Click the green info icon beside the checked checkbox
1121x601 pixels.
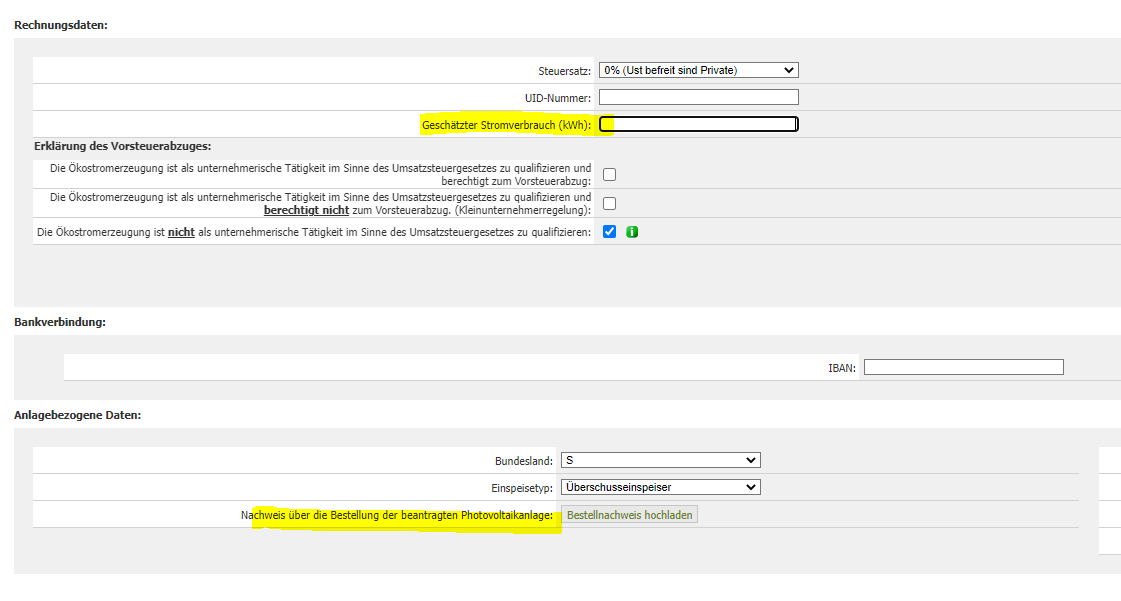tap(632, 232)
